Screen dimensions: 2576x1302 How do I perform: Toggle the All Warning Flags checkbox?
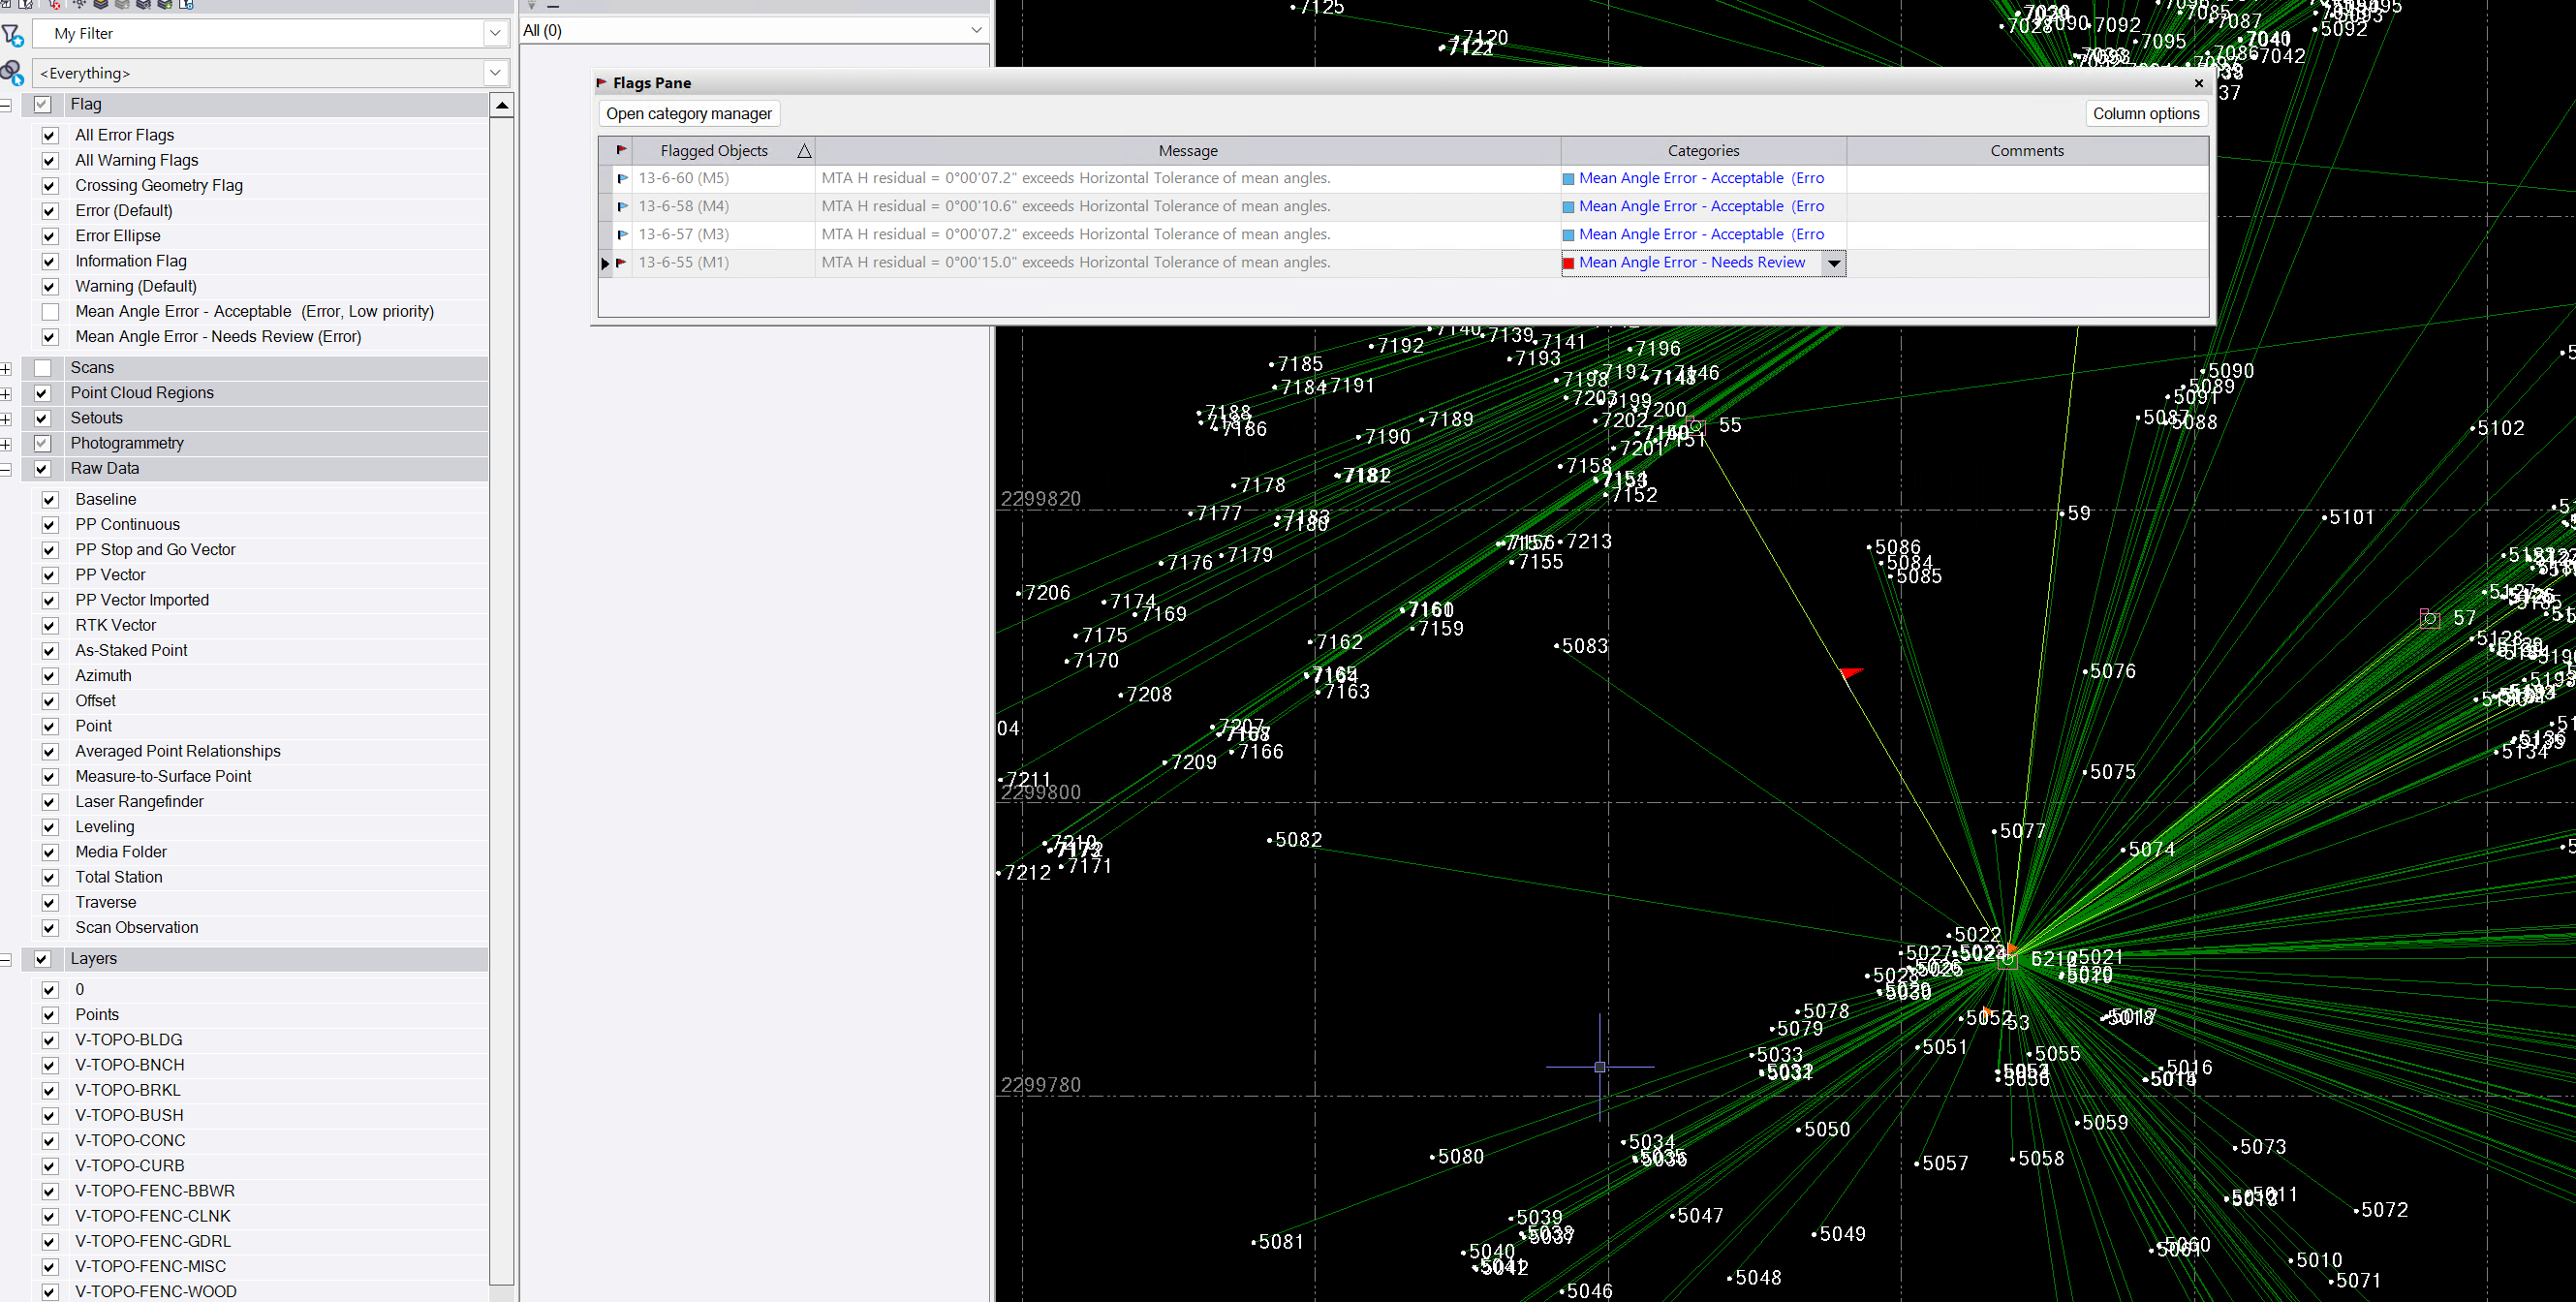(x=50, y=160)
